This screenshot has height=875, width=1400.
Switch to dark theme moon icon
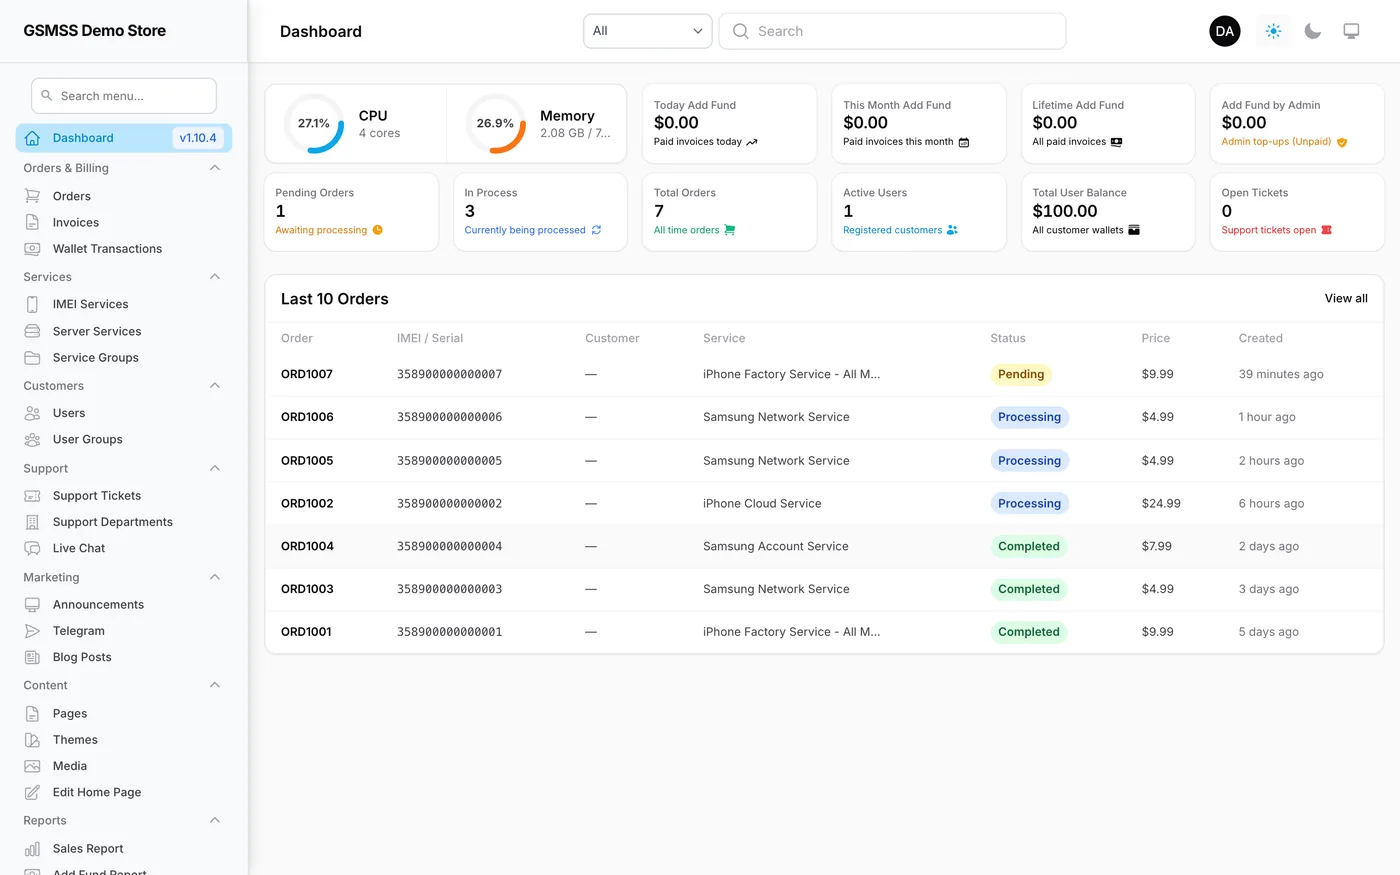tap(1313, 31)
